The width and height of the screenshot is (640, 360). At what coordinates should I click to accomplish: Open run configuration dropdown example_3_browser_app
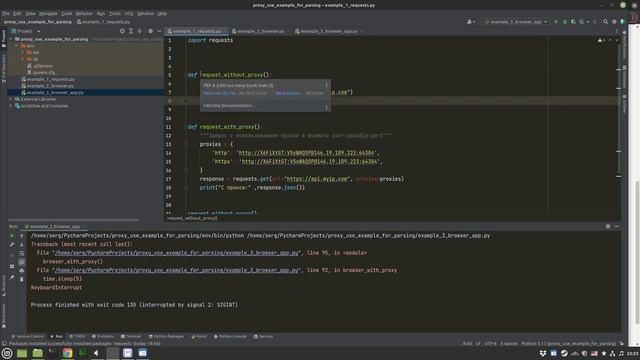[x=516, y=22]
